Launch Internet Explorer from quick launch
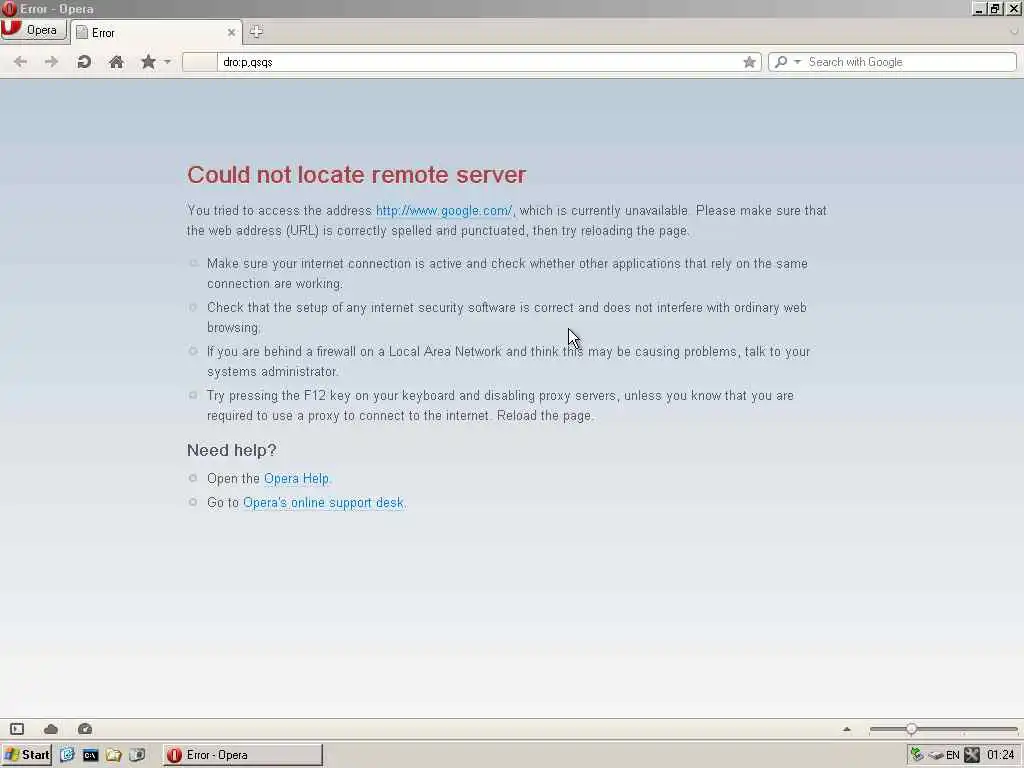This screenshot has height=768, width=1024. tap(67, 755)
